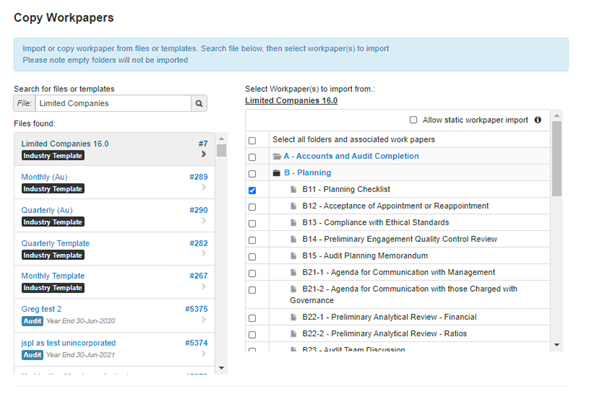Open chevron for Monthly Template file
Screen dimensions: 602x394
(203, 286)
